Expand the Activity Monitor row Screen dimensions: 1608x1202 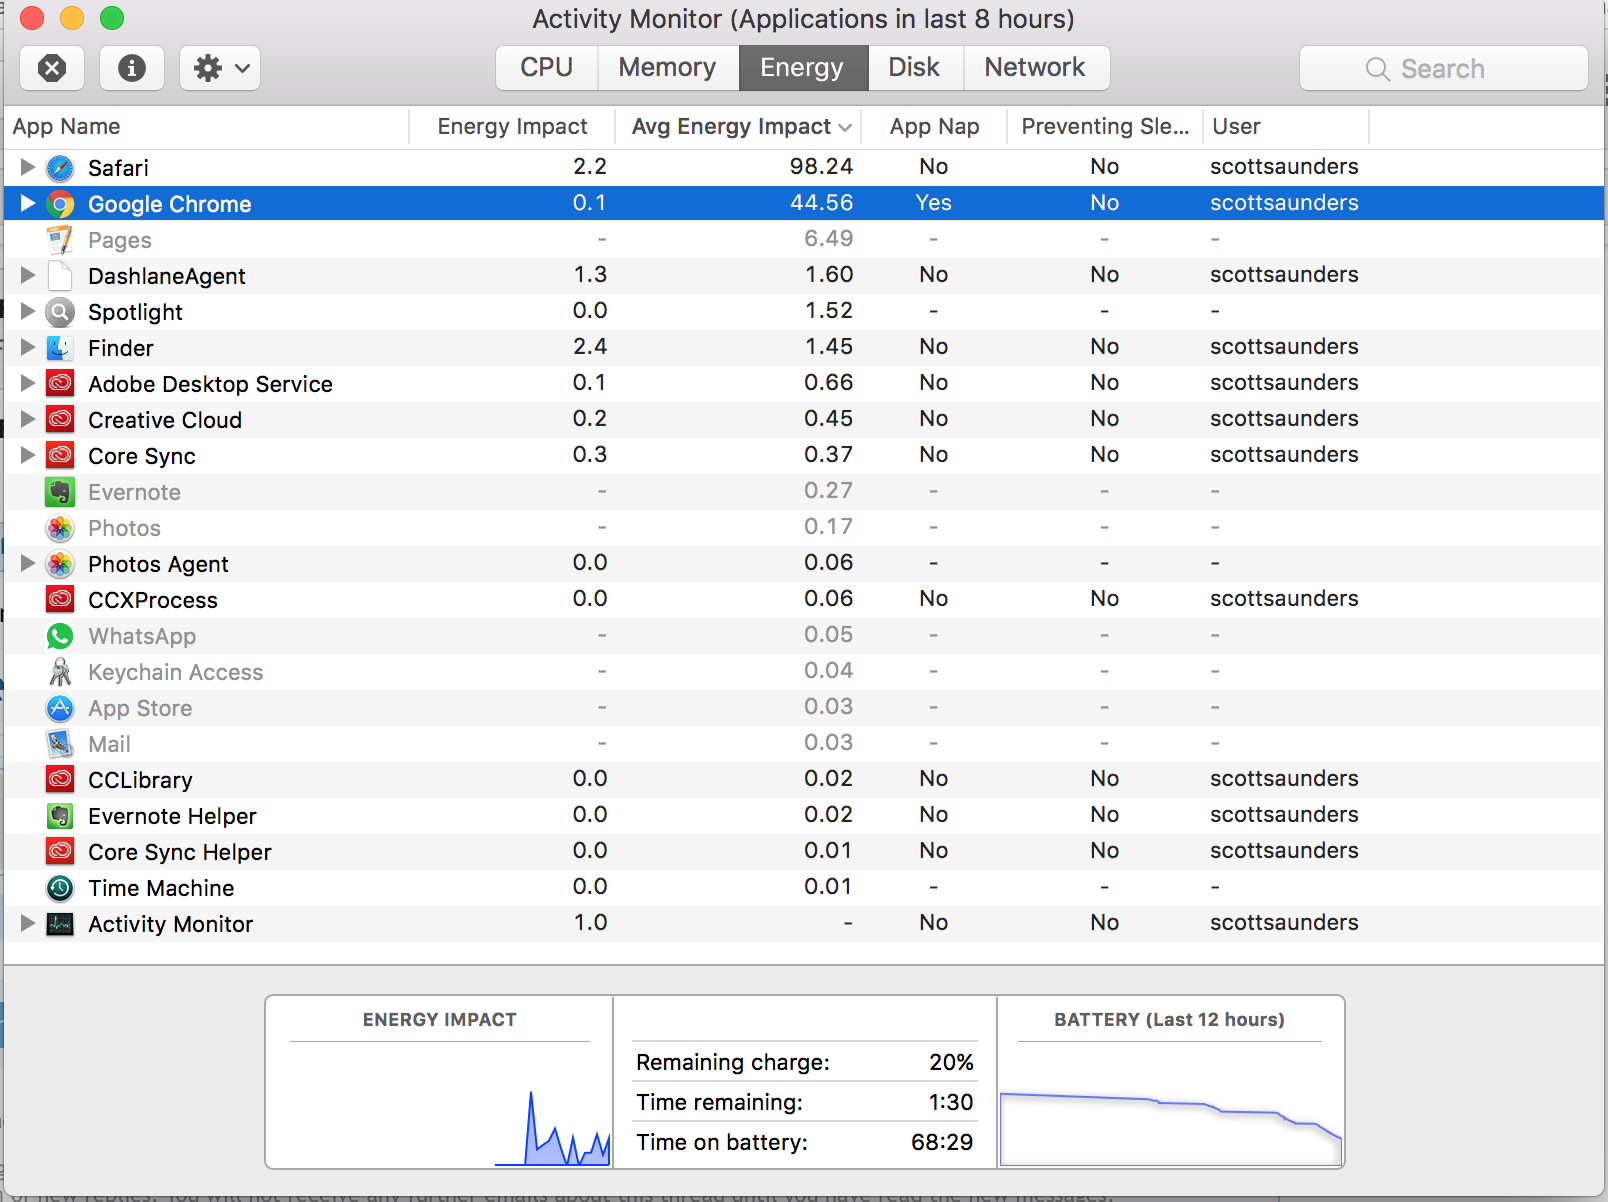[x=28, y=923]
